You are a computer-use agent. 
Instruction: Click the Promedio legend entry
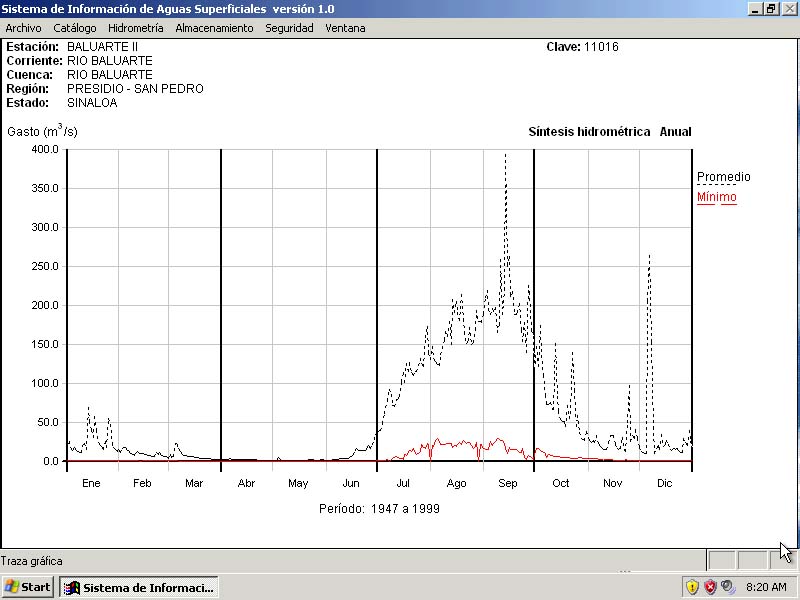tap(723, 177)
